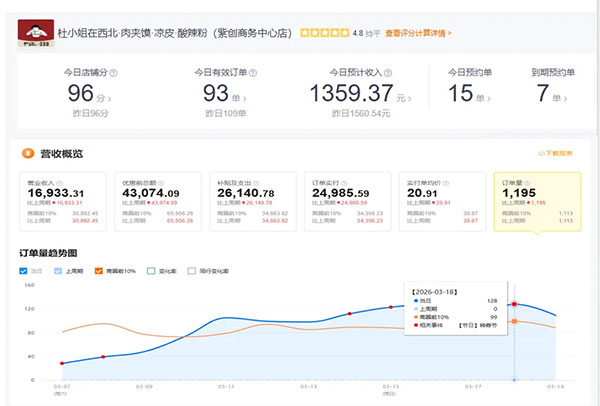600x406 pixels.
Task: Enable the 变化率 series checkbox
Action: coord(150,271)
